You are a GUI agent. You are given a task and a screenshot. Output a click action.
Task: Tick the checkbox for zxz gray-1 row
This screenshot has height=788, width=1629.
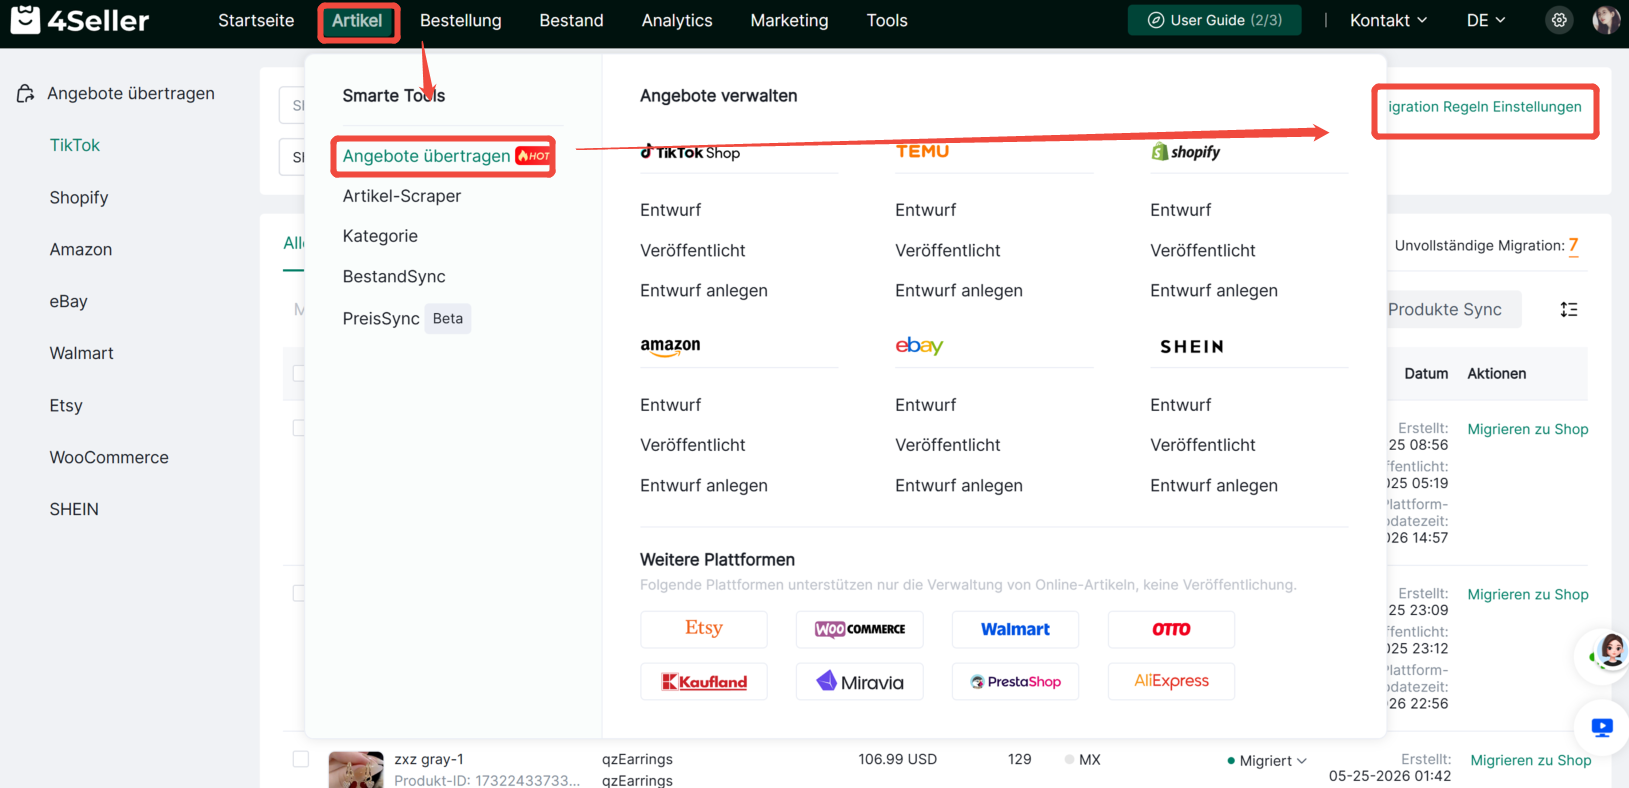pyautogui.click(x=300, y=759)
